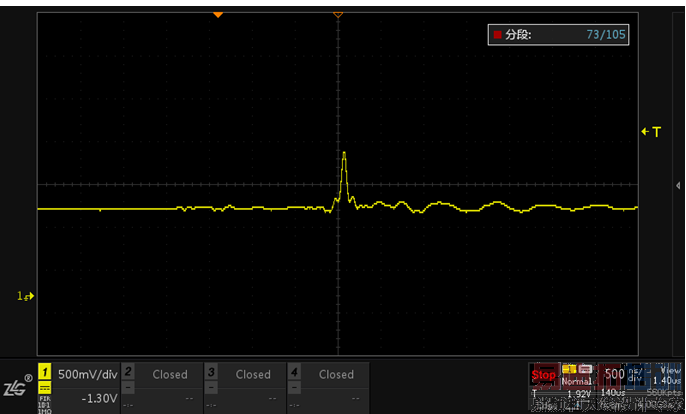Image resolution: width=686 pixels, height=414 pixels.
Task: Expand the collapsed right side panel arrow
Action: [x=678, y=186]
